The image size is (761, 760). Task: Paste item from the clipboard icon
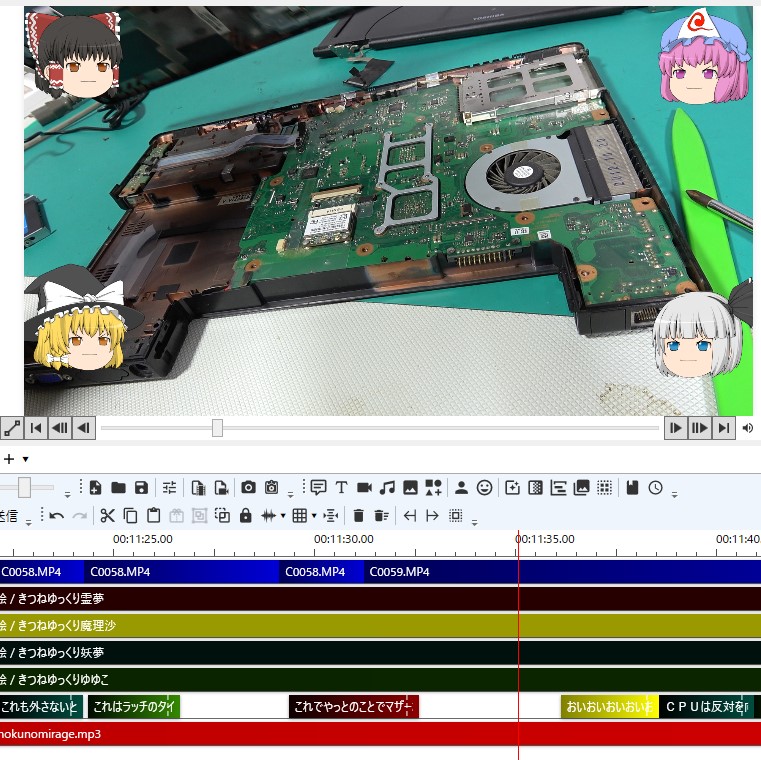click(x=153, y=515)
